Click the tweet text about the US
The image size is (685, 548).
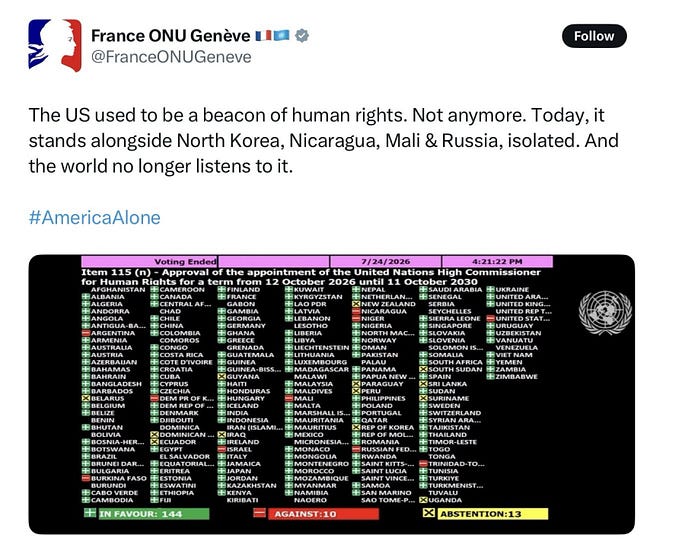[324, 141]
